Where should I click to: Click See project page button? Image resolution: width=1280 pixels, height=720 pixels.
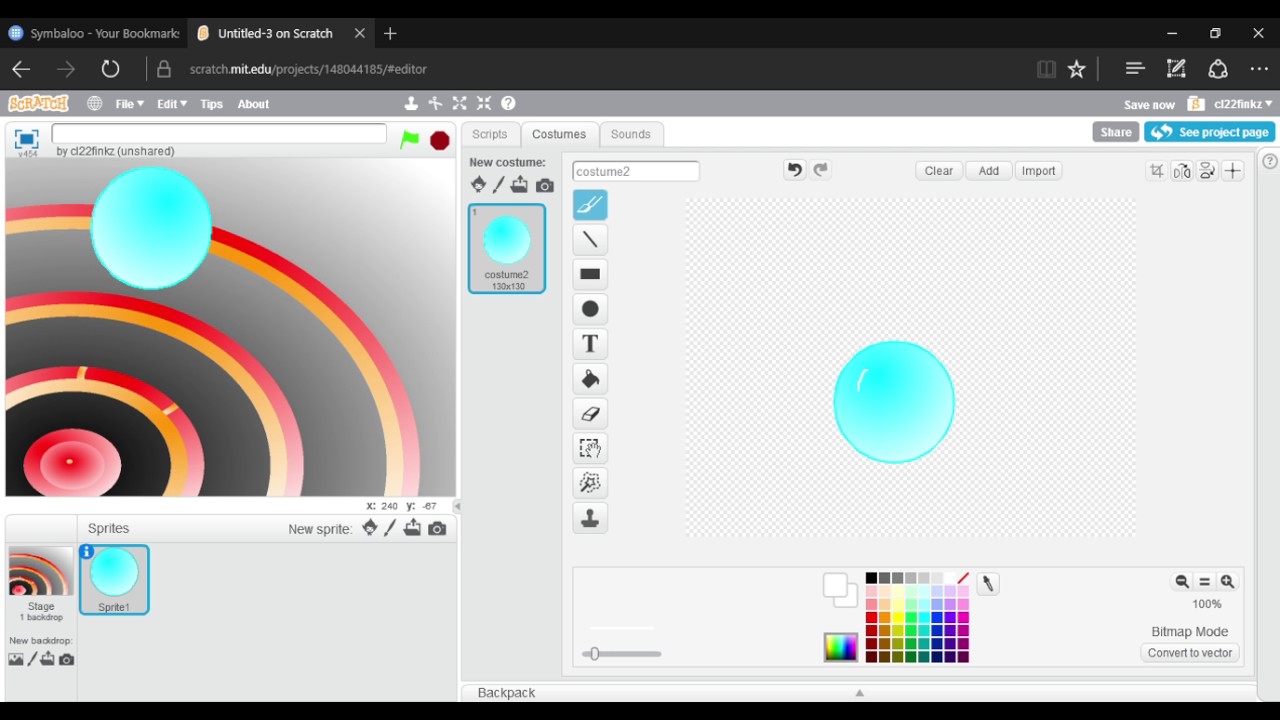(x=1210, y=132)
